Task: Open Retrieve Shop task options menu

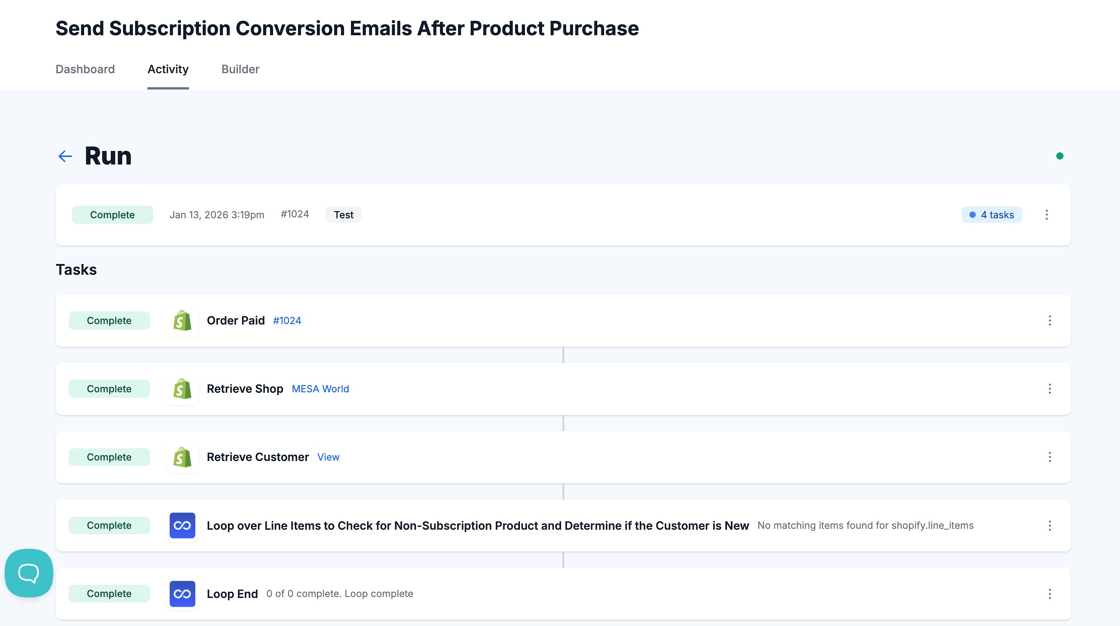Action: 1049,389
